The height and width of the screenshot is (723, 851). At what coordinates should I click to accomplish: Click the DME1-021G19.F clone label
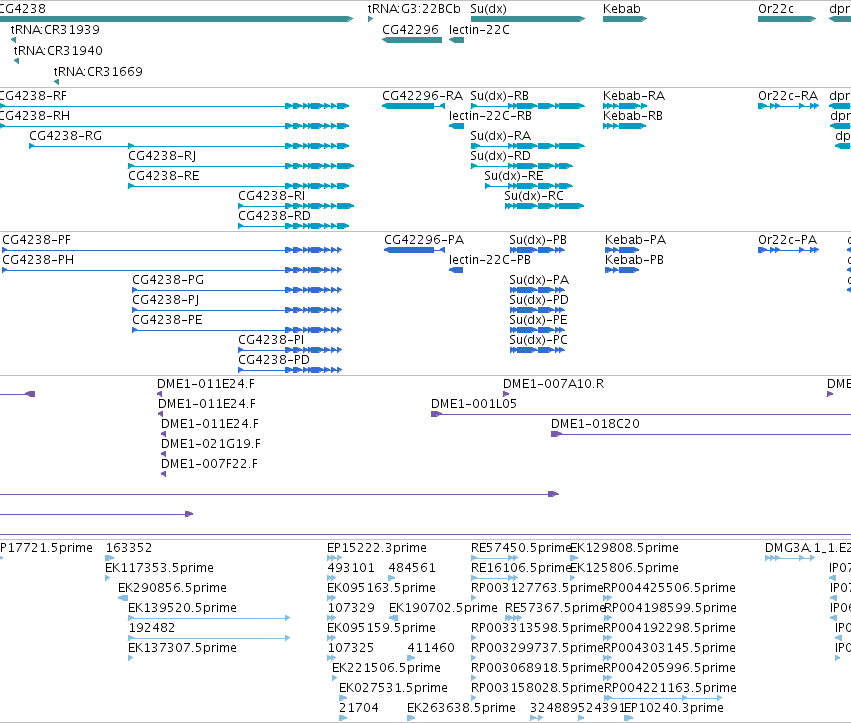point(211,444)
